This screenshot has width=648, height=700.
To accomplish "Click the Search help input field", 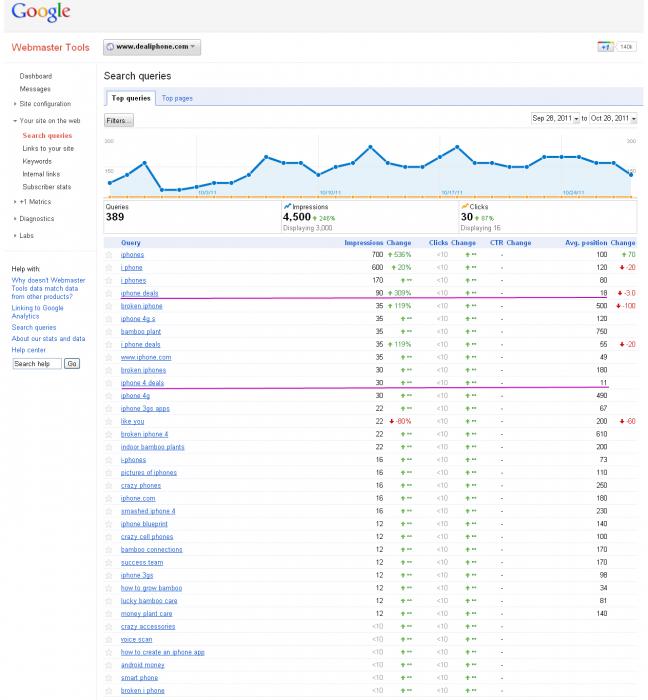I will pos(37,364).
